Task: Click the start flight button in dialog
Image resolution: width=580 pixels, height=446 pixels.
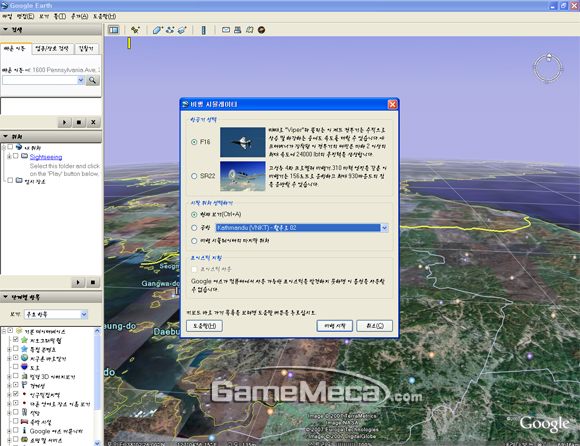Action: (335, 326)
